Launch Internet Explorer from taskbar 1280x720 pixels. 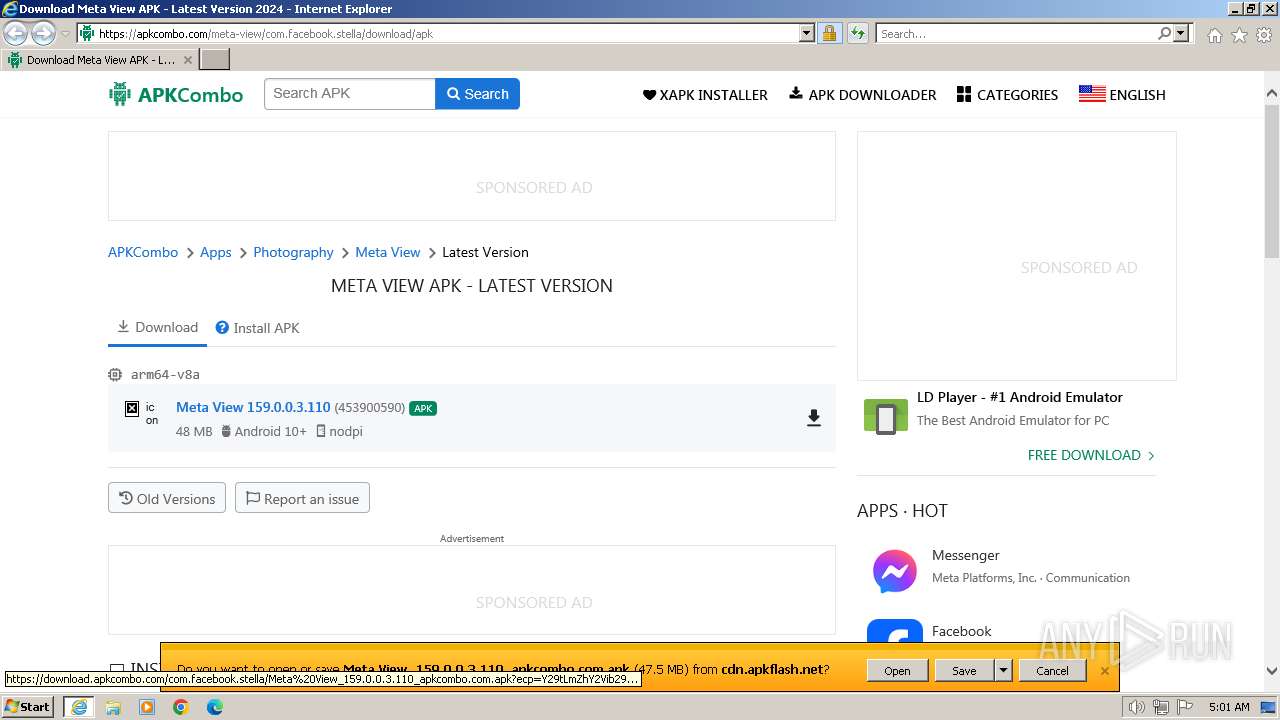click(x=78, y=707)
